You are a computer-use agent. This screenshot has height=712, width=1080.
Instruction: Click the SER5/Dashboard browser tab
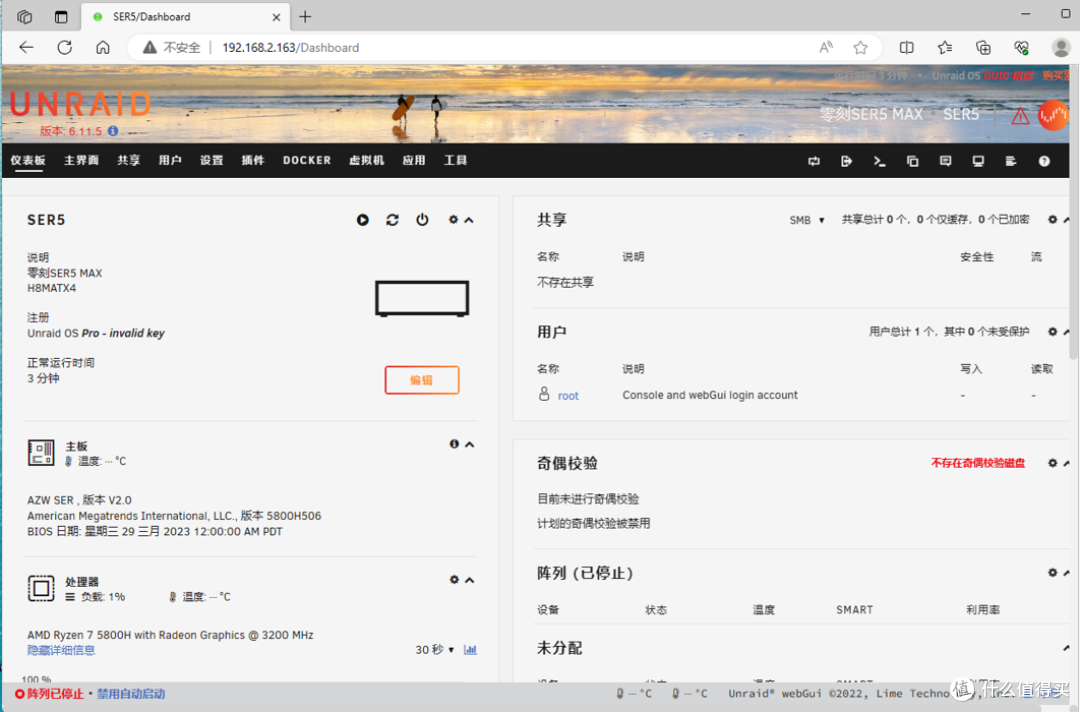pyautogui.click(x=185, y=17)
